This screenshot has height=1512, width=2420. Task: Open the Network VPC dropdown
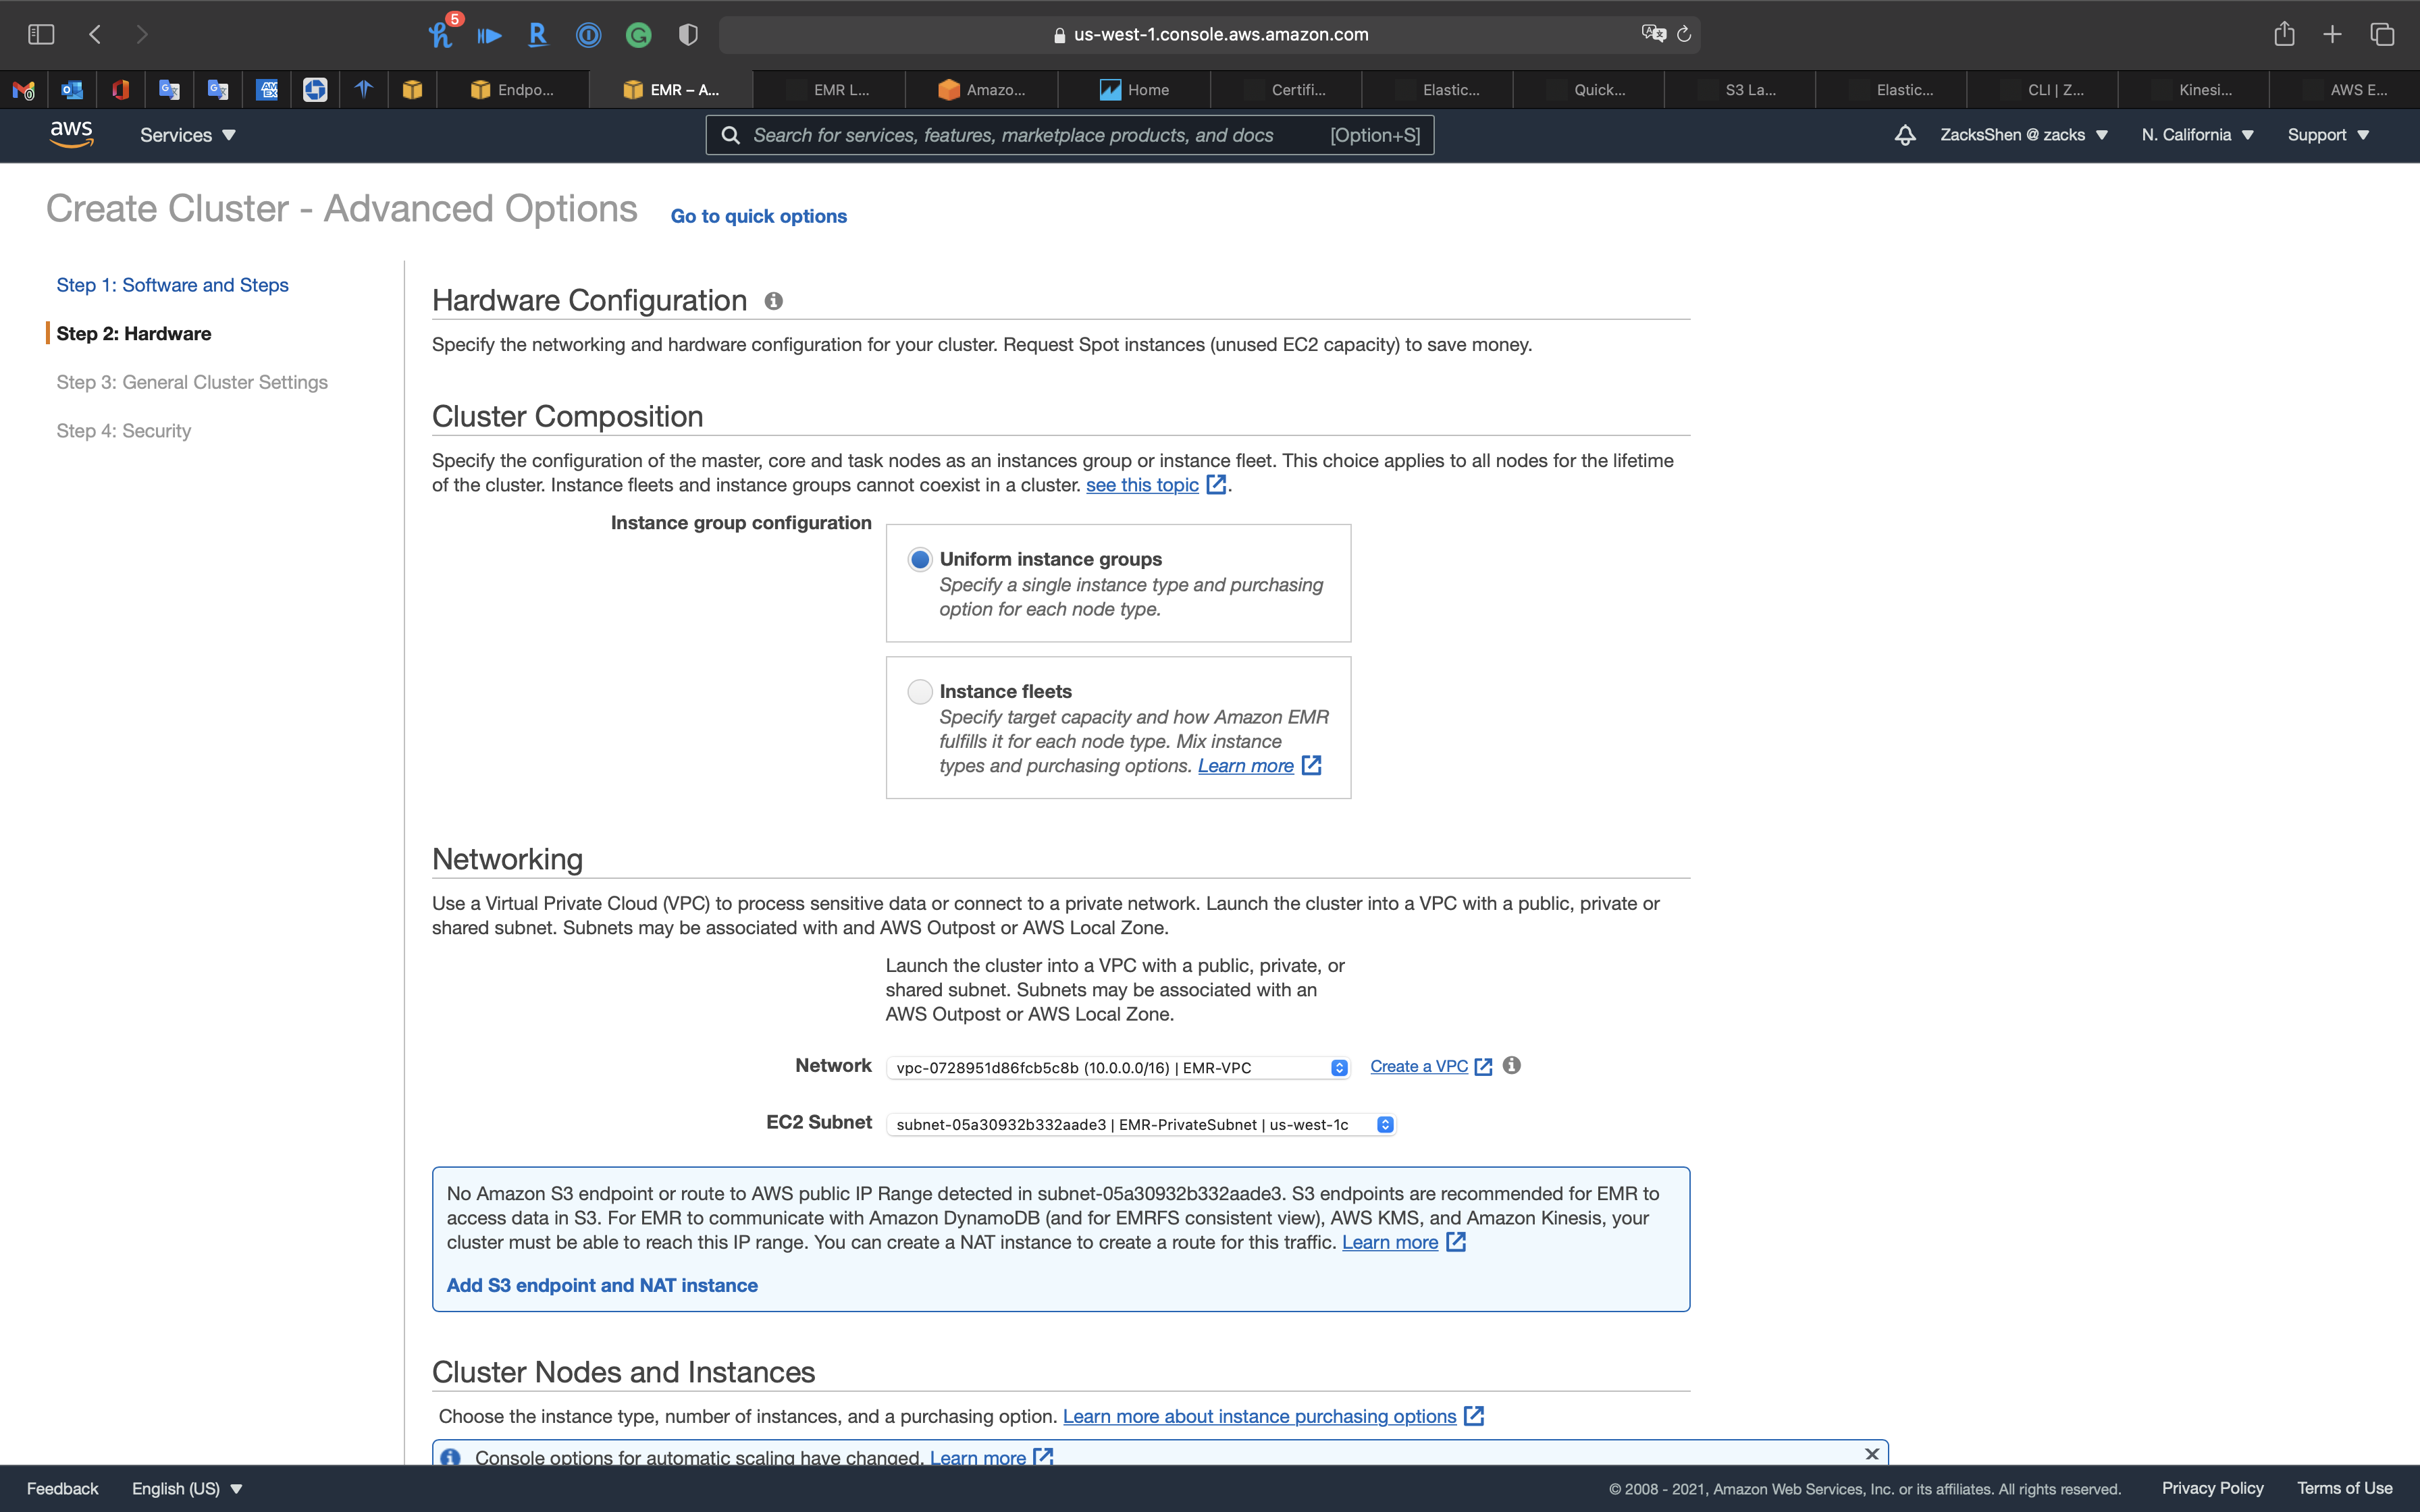point(1118,1068)
